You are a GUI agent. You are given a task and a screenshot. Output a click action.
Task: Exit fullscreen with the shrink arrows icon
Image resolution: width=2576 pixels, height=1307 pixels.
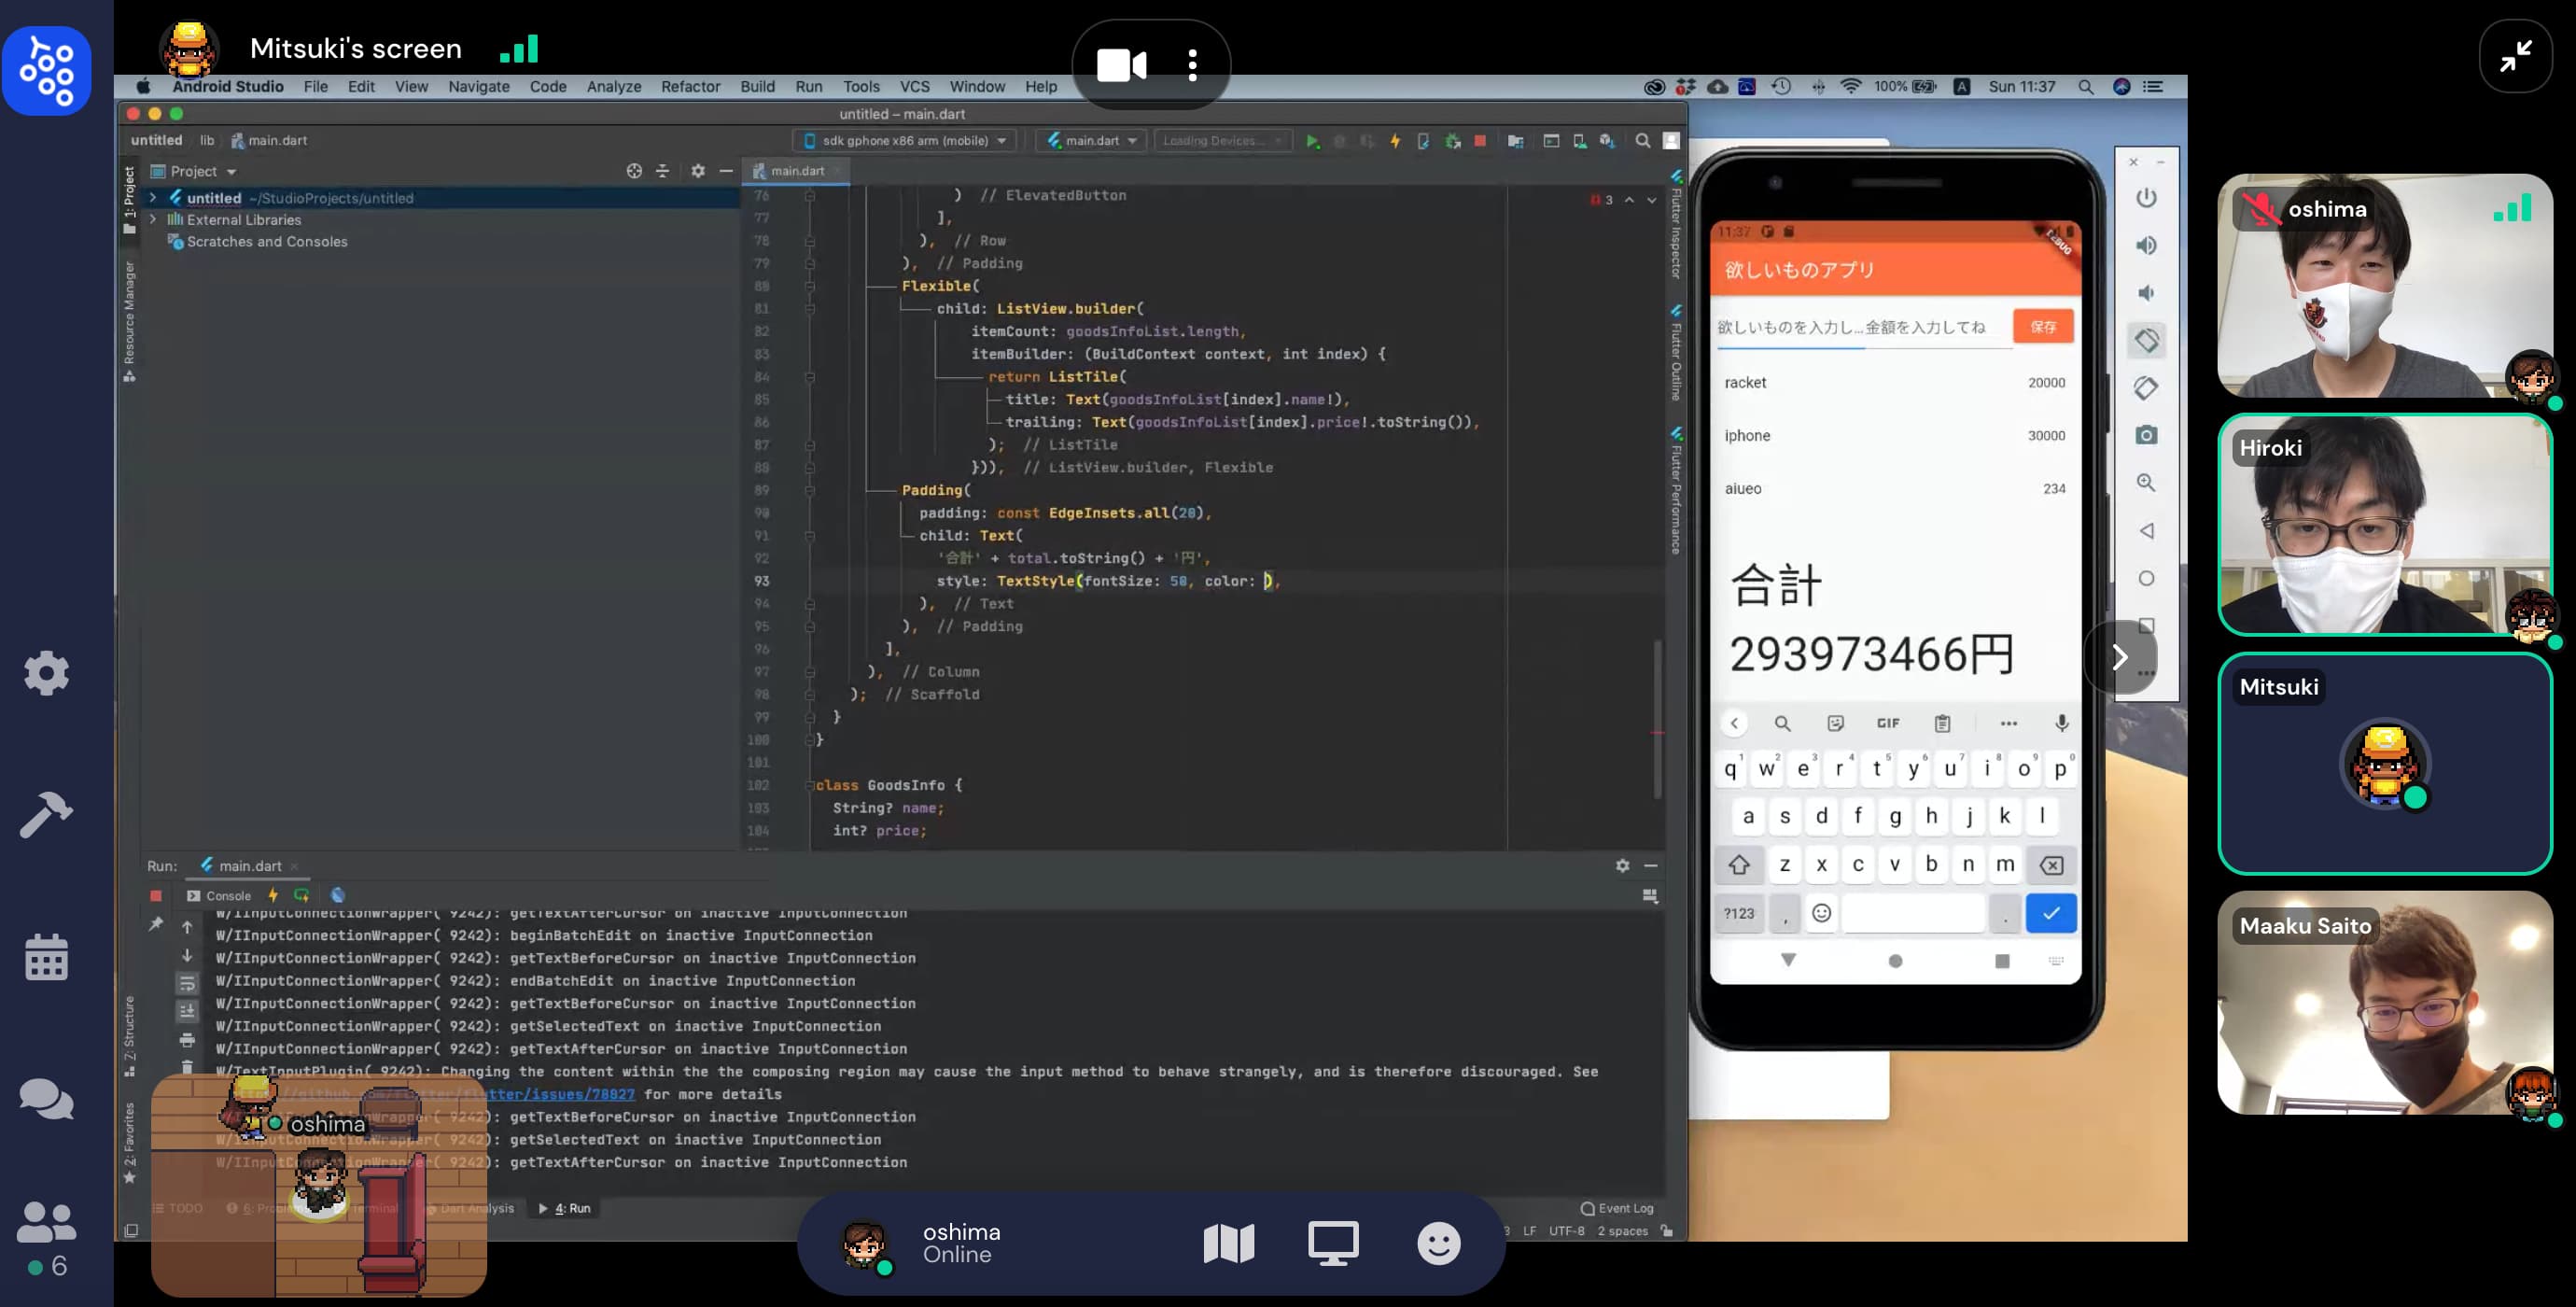click(x=2516, y=56)
